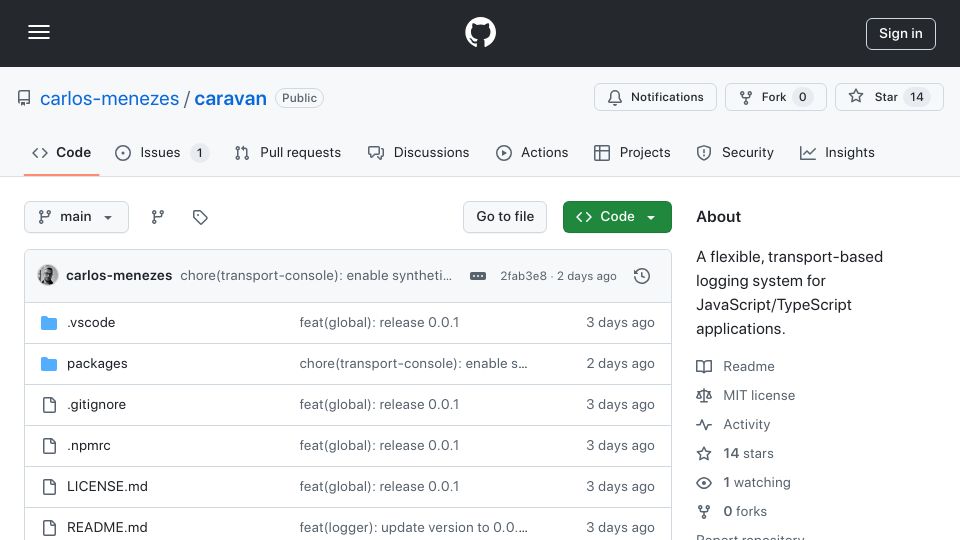960x540 pixels.
Task: Open the packages folder
Action: 97,364
